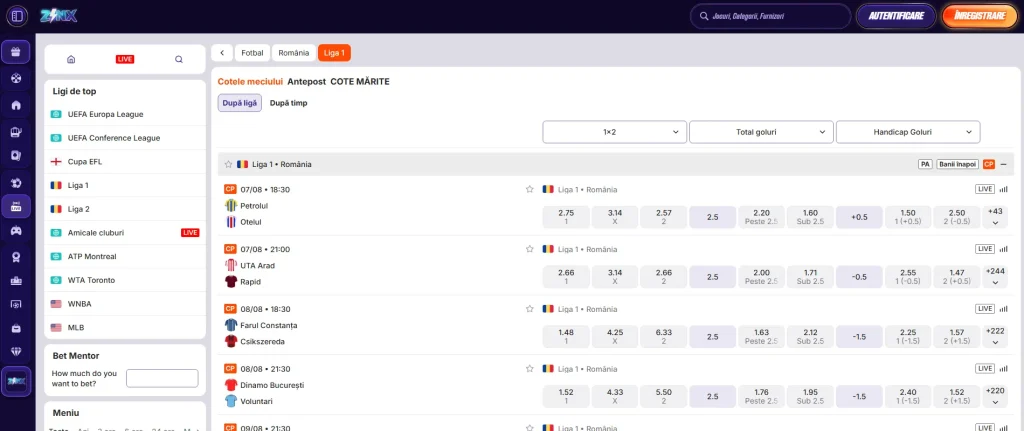
Task: Click the games search field in header
Action: pyautogui.click(x=771, y=16)
